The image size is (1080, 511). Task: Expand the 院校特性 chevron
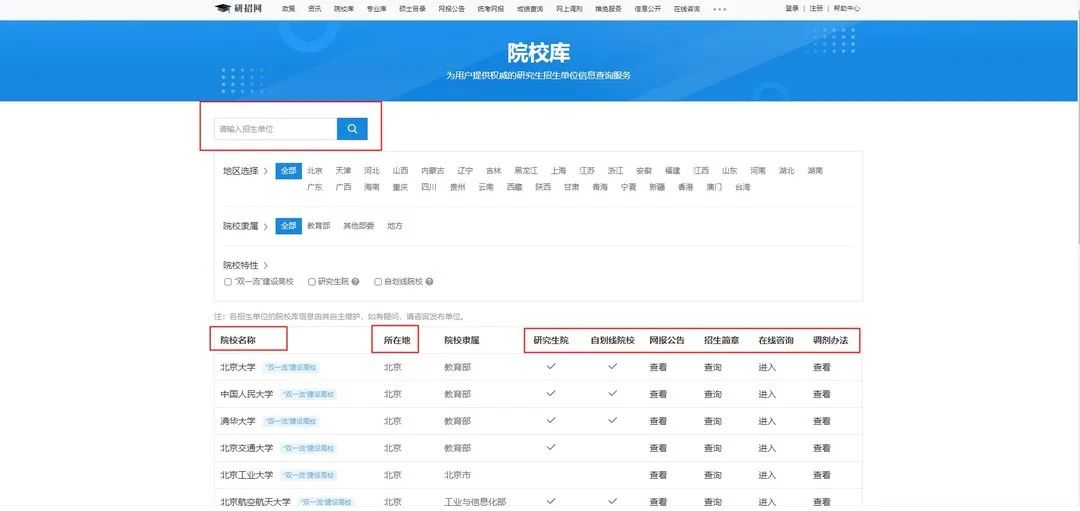click(x=265, y=265)
